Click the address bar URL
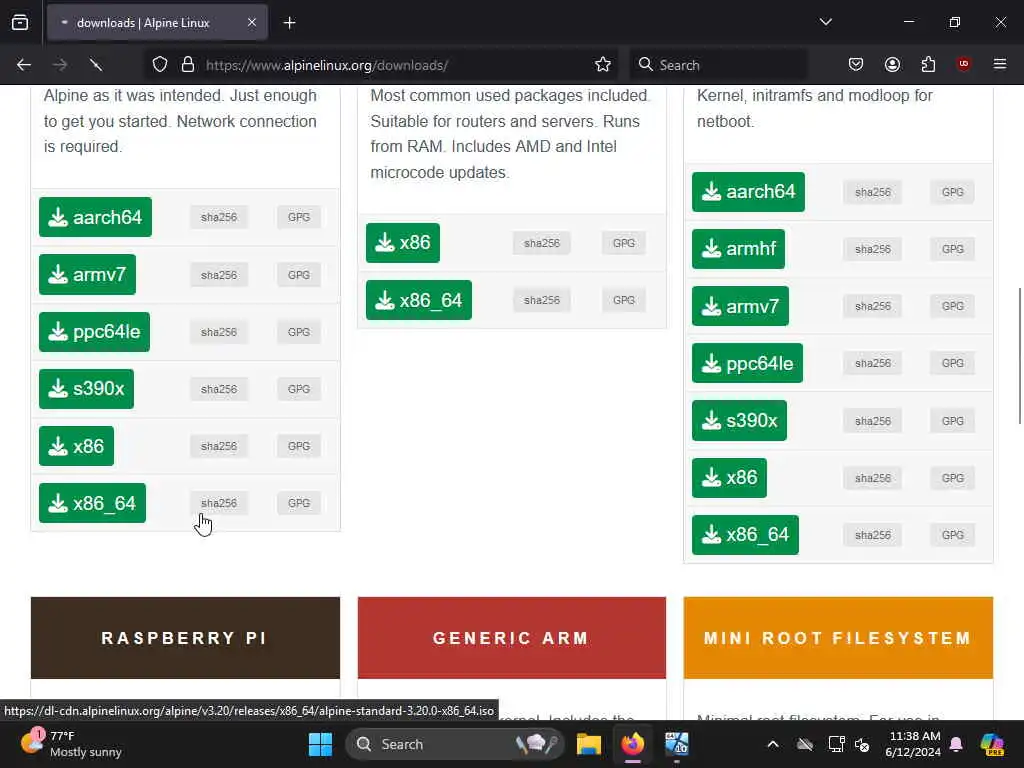 (x=327, y=65)
